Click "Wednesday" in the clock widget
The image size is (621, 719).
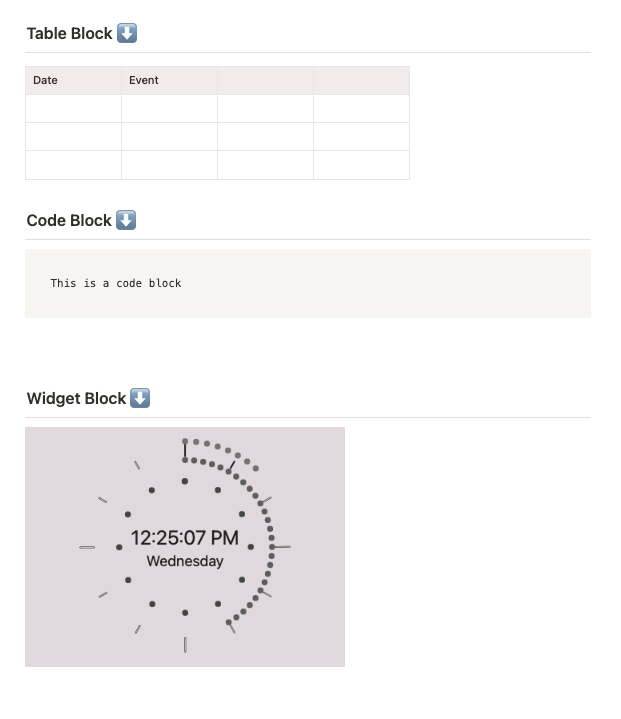pos(185,561)
